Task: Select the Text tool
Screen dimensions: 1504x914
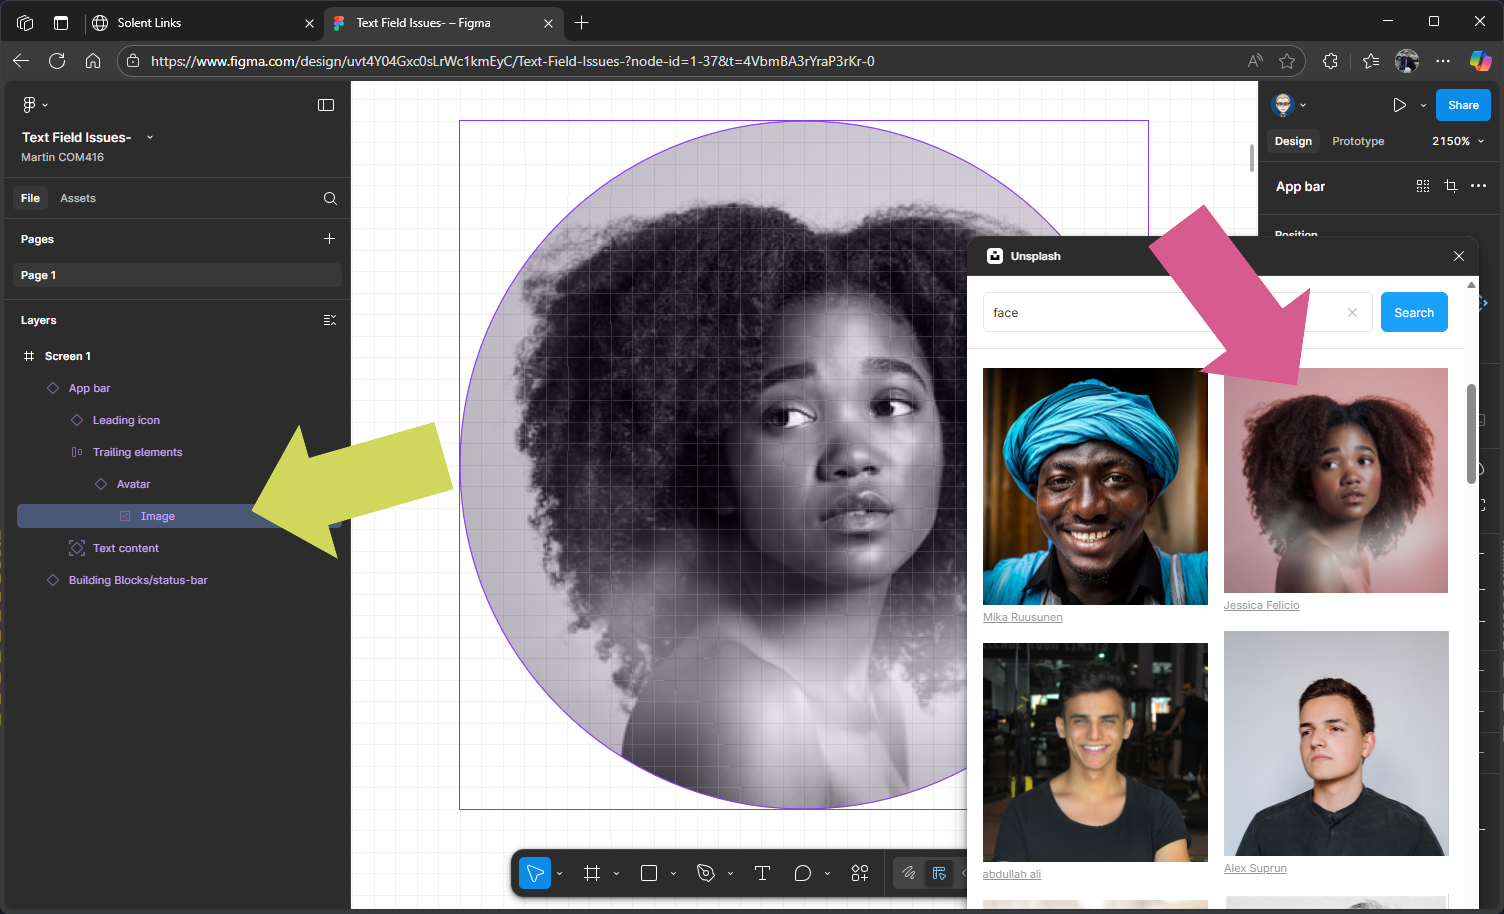Action: [x=762, y=873]
